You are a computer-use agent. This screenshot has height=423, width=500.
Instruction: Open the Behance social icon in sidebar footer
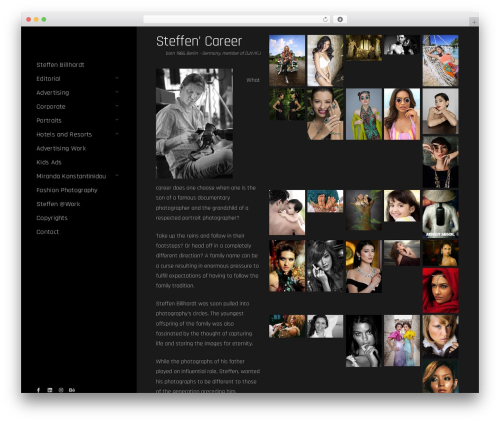tap(72, 390)
